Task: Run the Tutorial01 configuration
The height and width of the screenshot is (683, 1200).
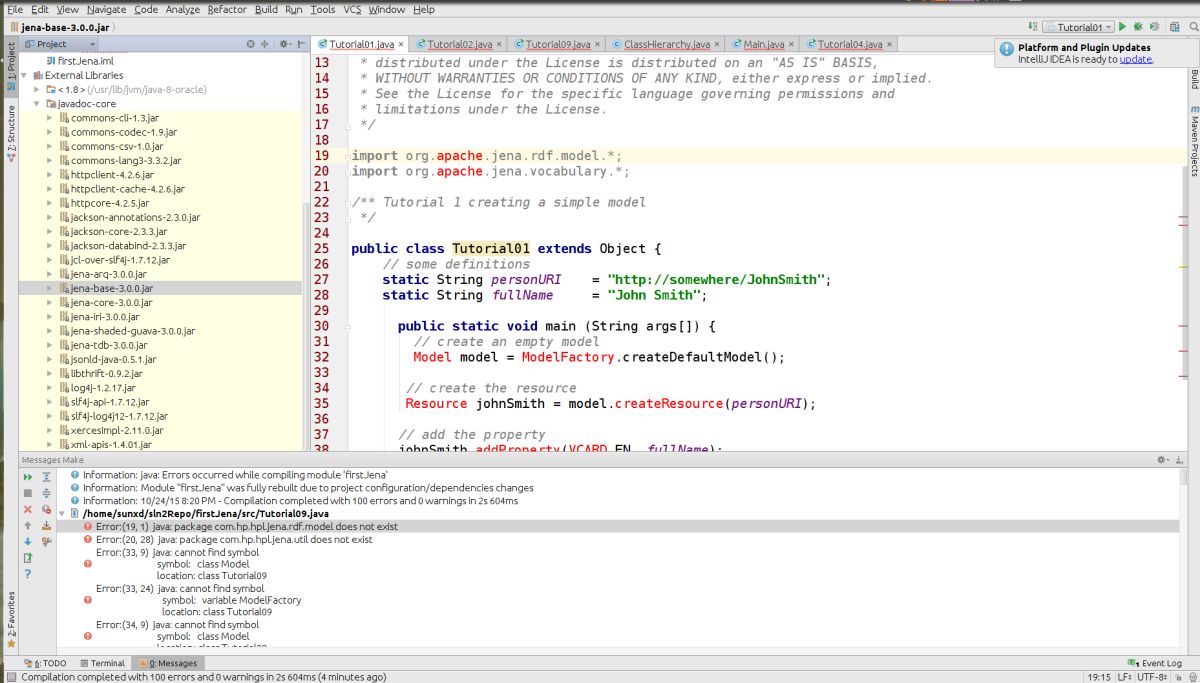Action: (1122, 27)
